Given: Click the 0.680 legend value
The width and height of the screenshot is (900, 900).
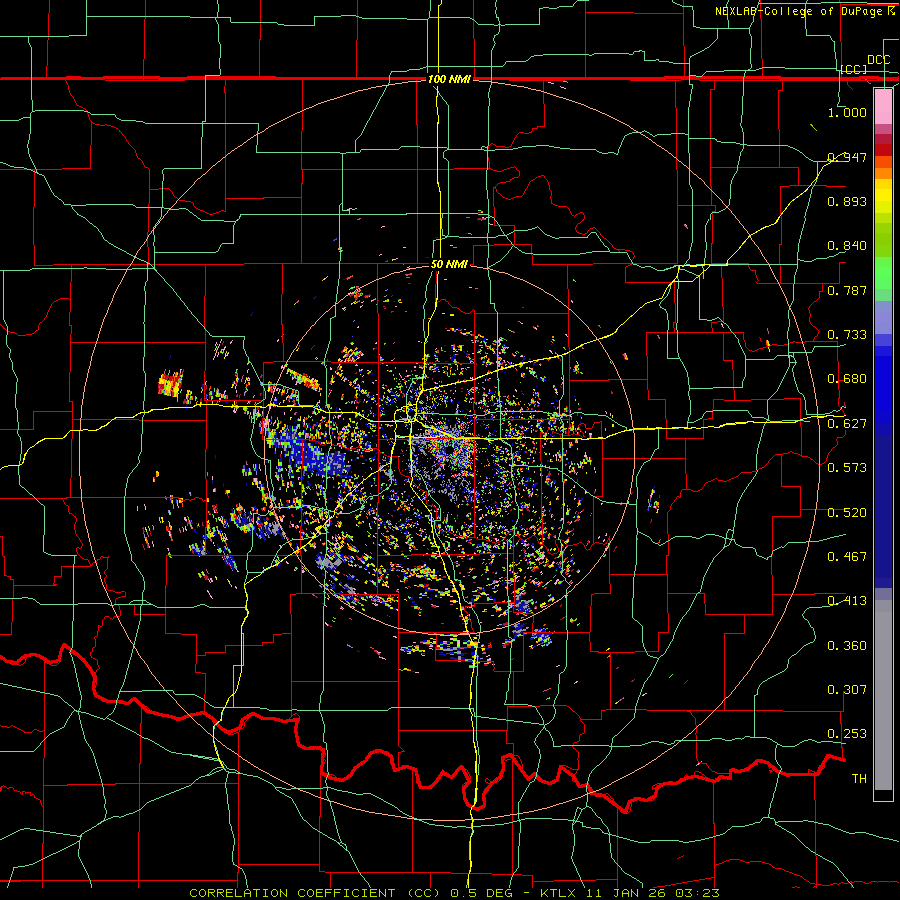Looking at the screenshot, I should [847, 378].
